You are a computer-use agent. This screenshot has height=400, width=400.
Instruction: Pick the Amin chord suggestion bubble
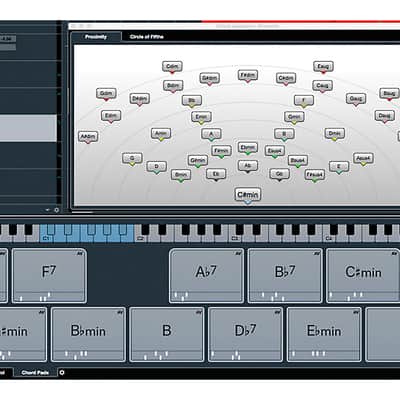click(161, 134)
